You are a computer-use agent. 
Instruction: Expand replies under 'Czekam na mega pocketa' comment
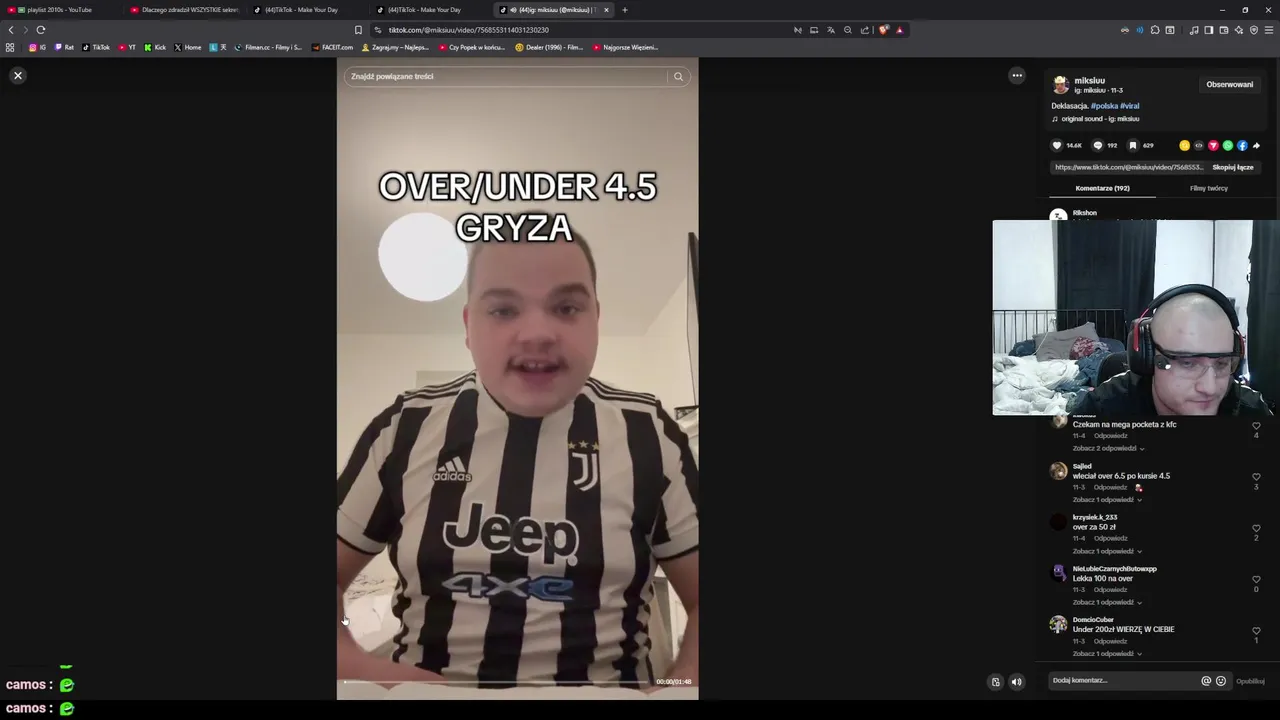click(x=1108, y=448)
